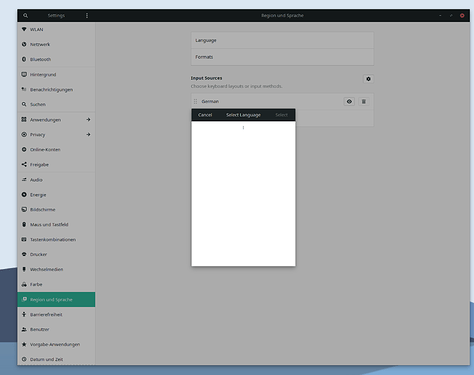
Task: Select the Drucker printer icon
Action: (x=24, y=254)
